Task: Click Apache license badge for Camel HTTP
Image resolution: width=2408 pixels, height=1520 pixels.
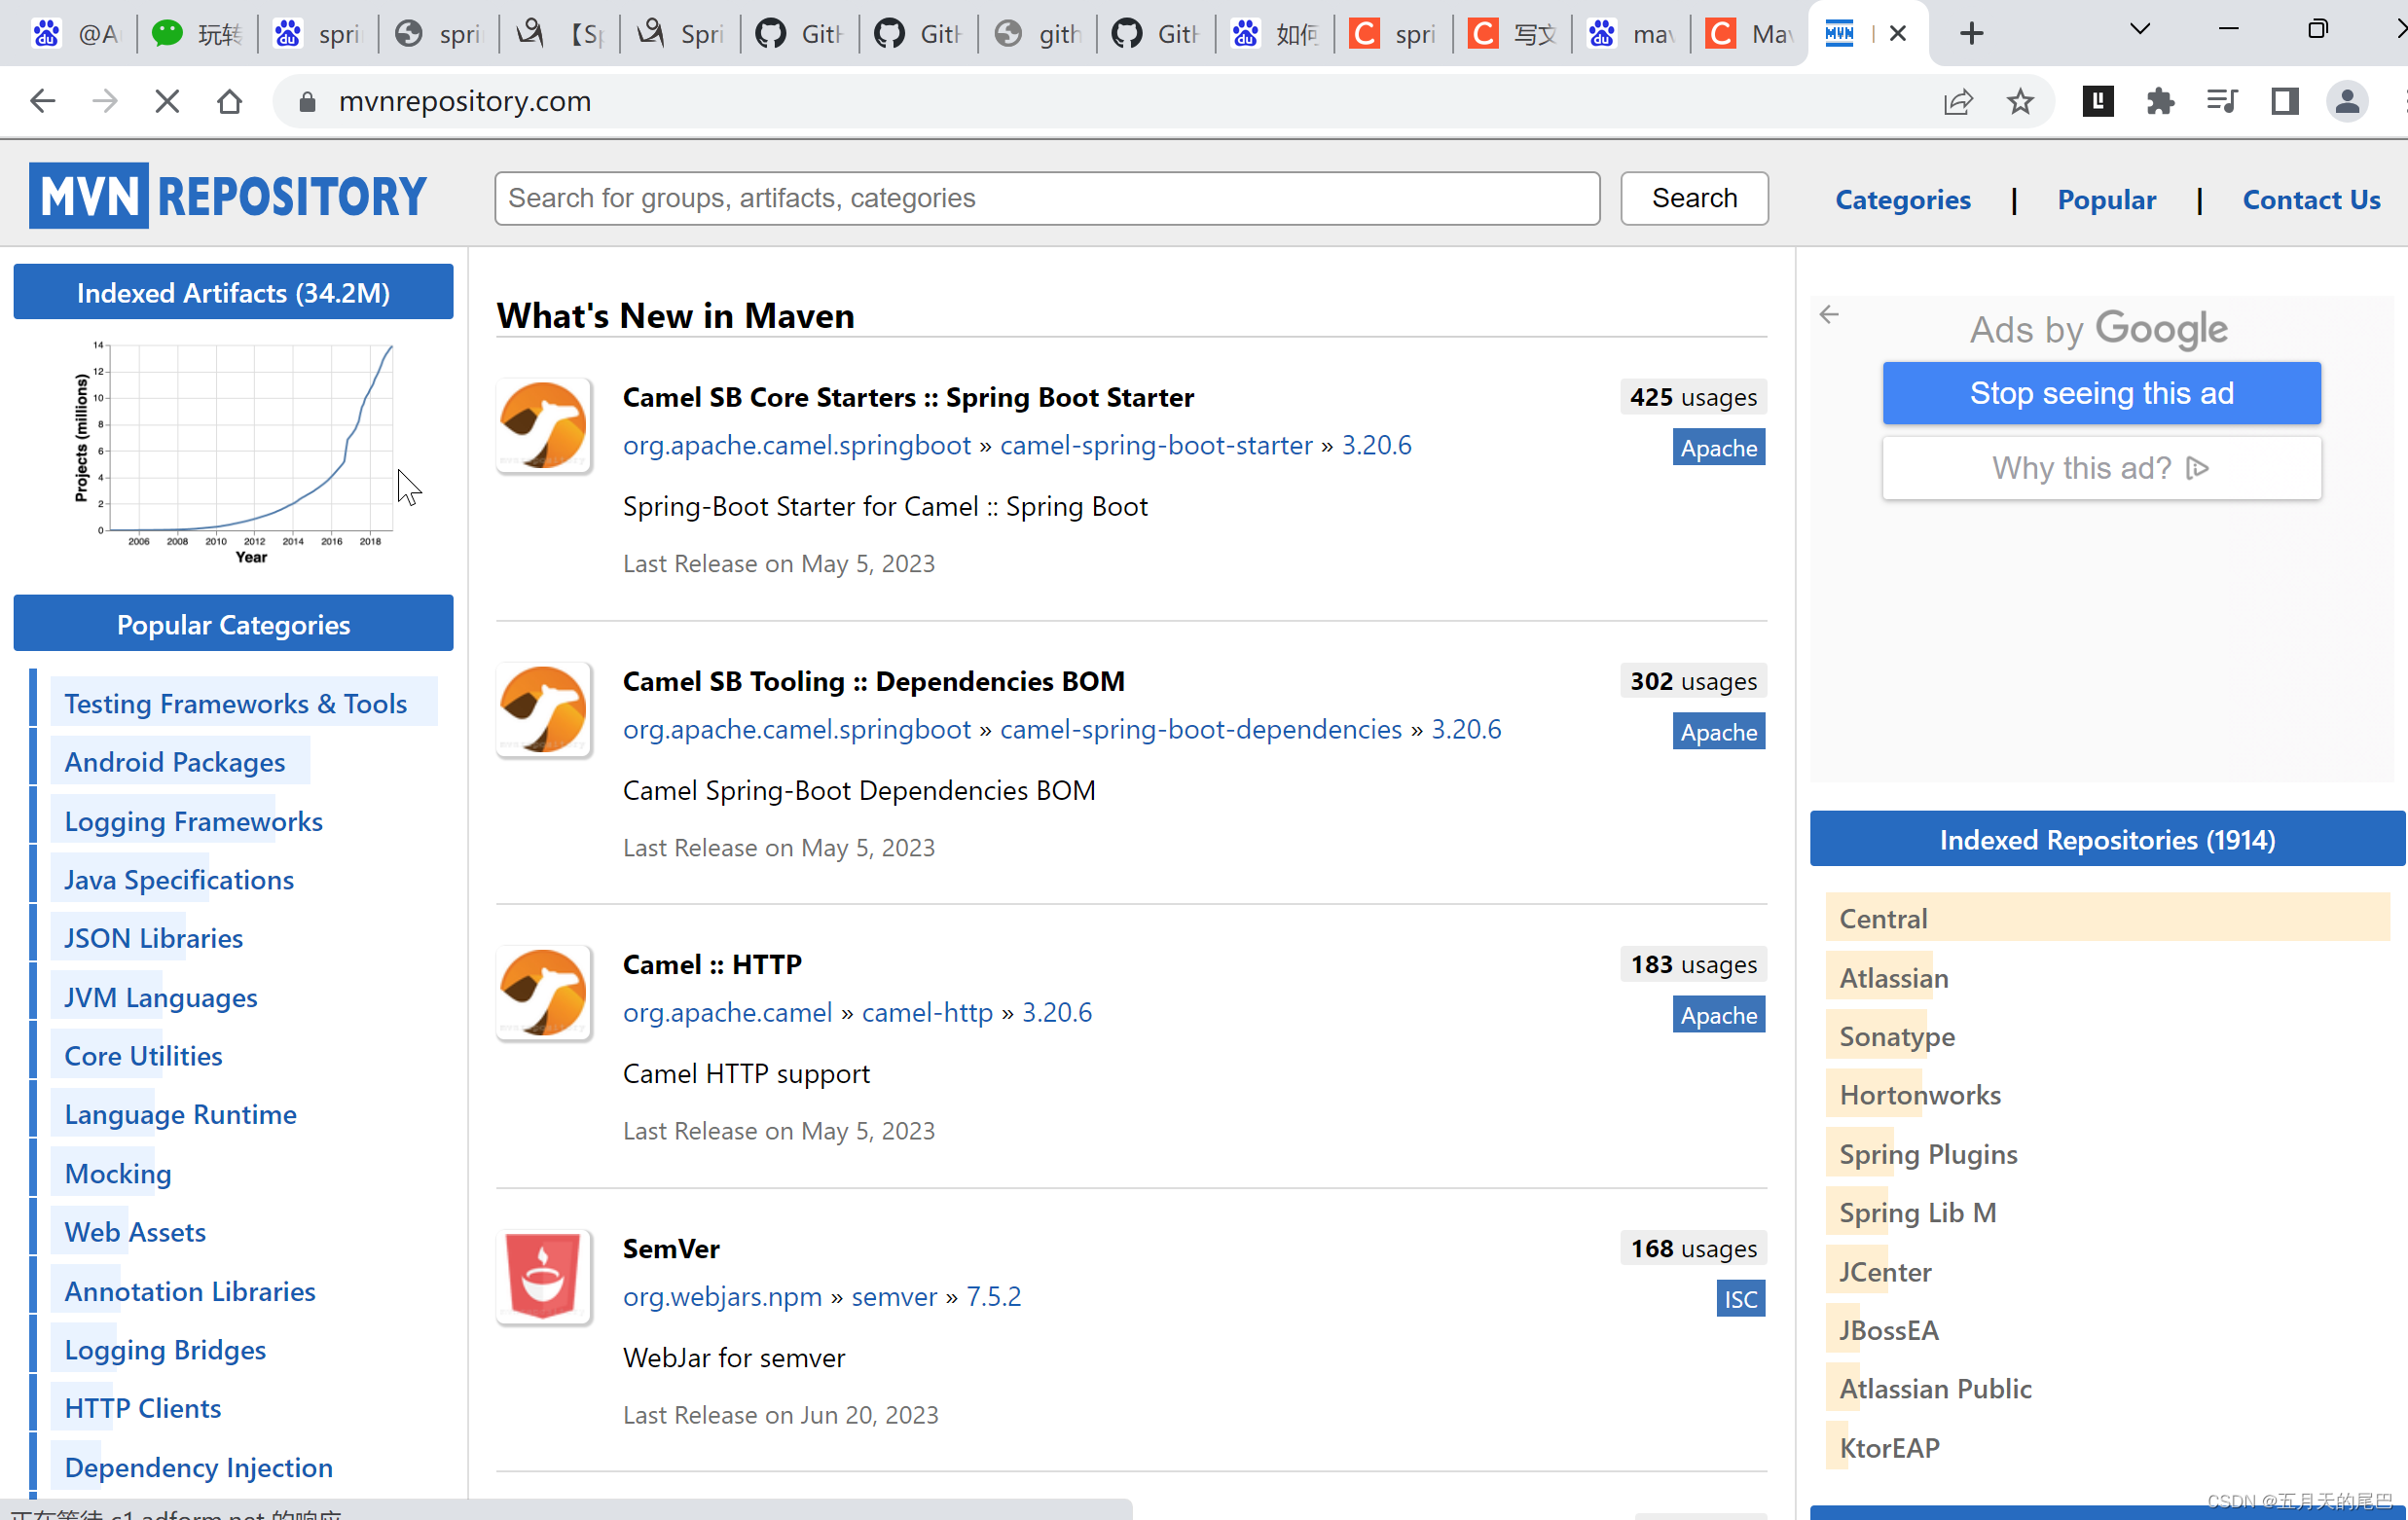Action: click(1718, 1015)
